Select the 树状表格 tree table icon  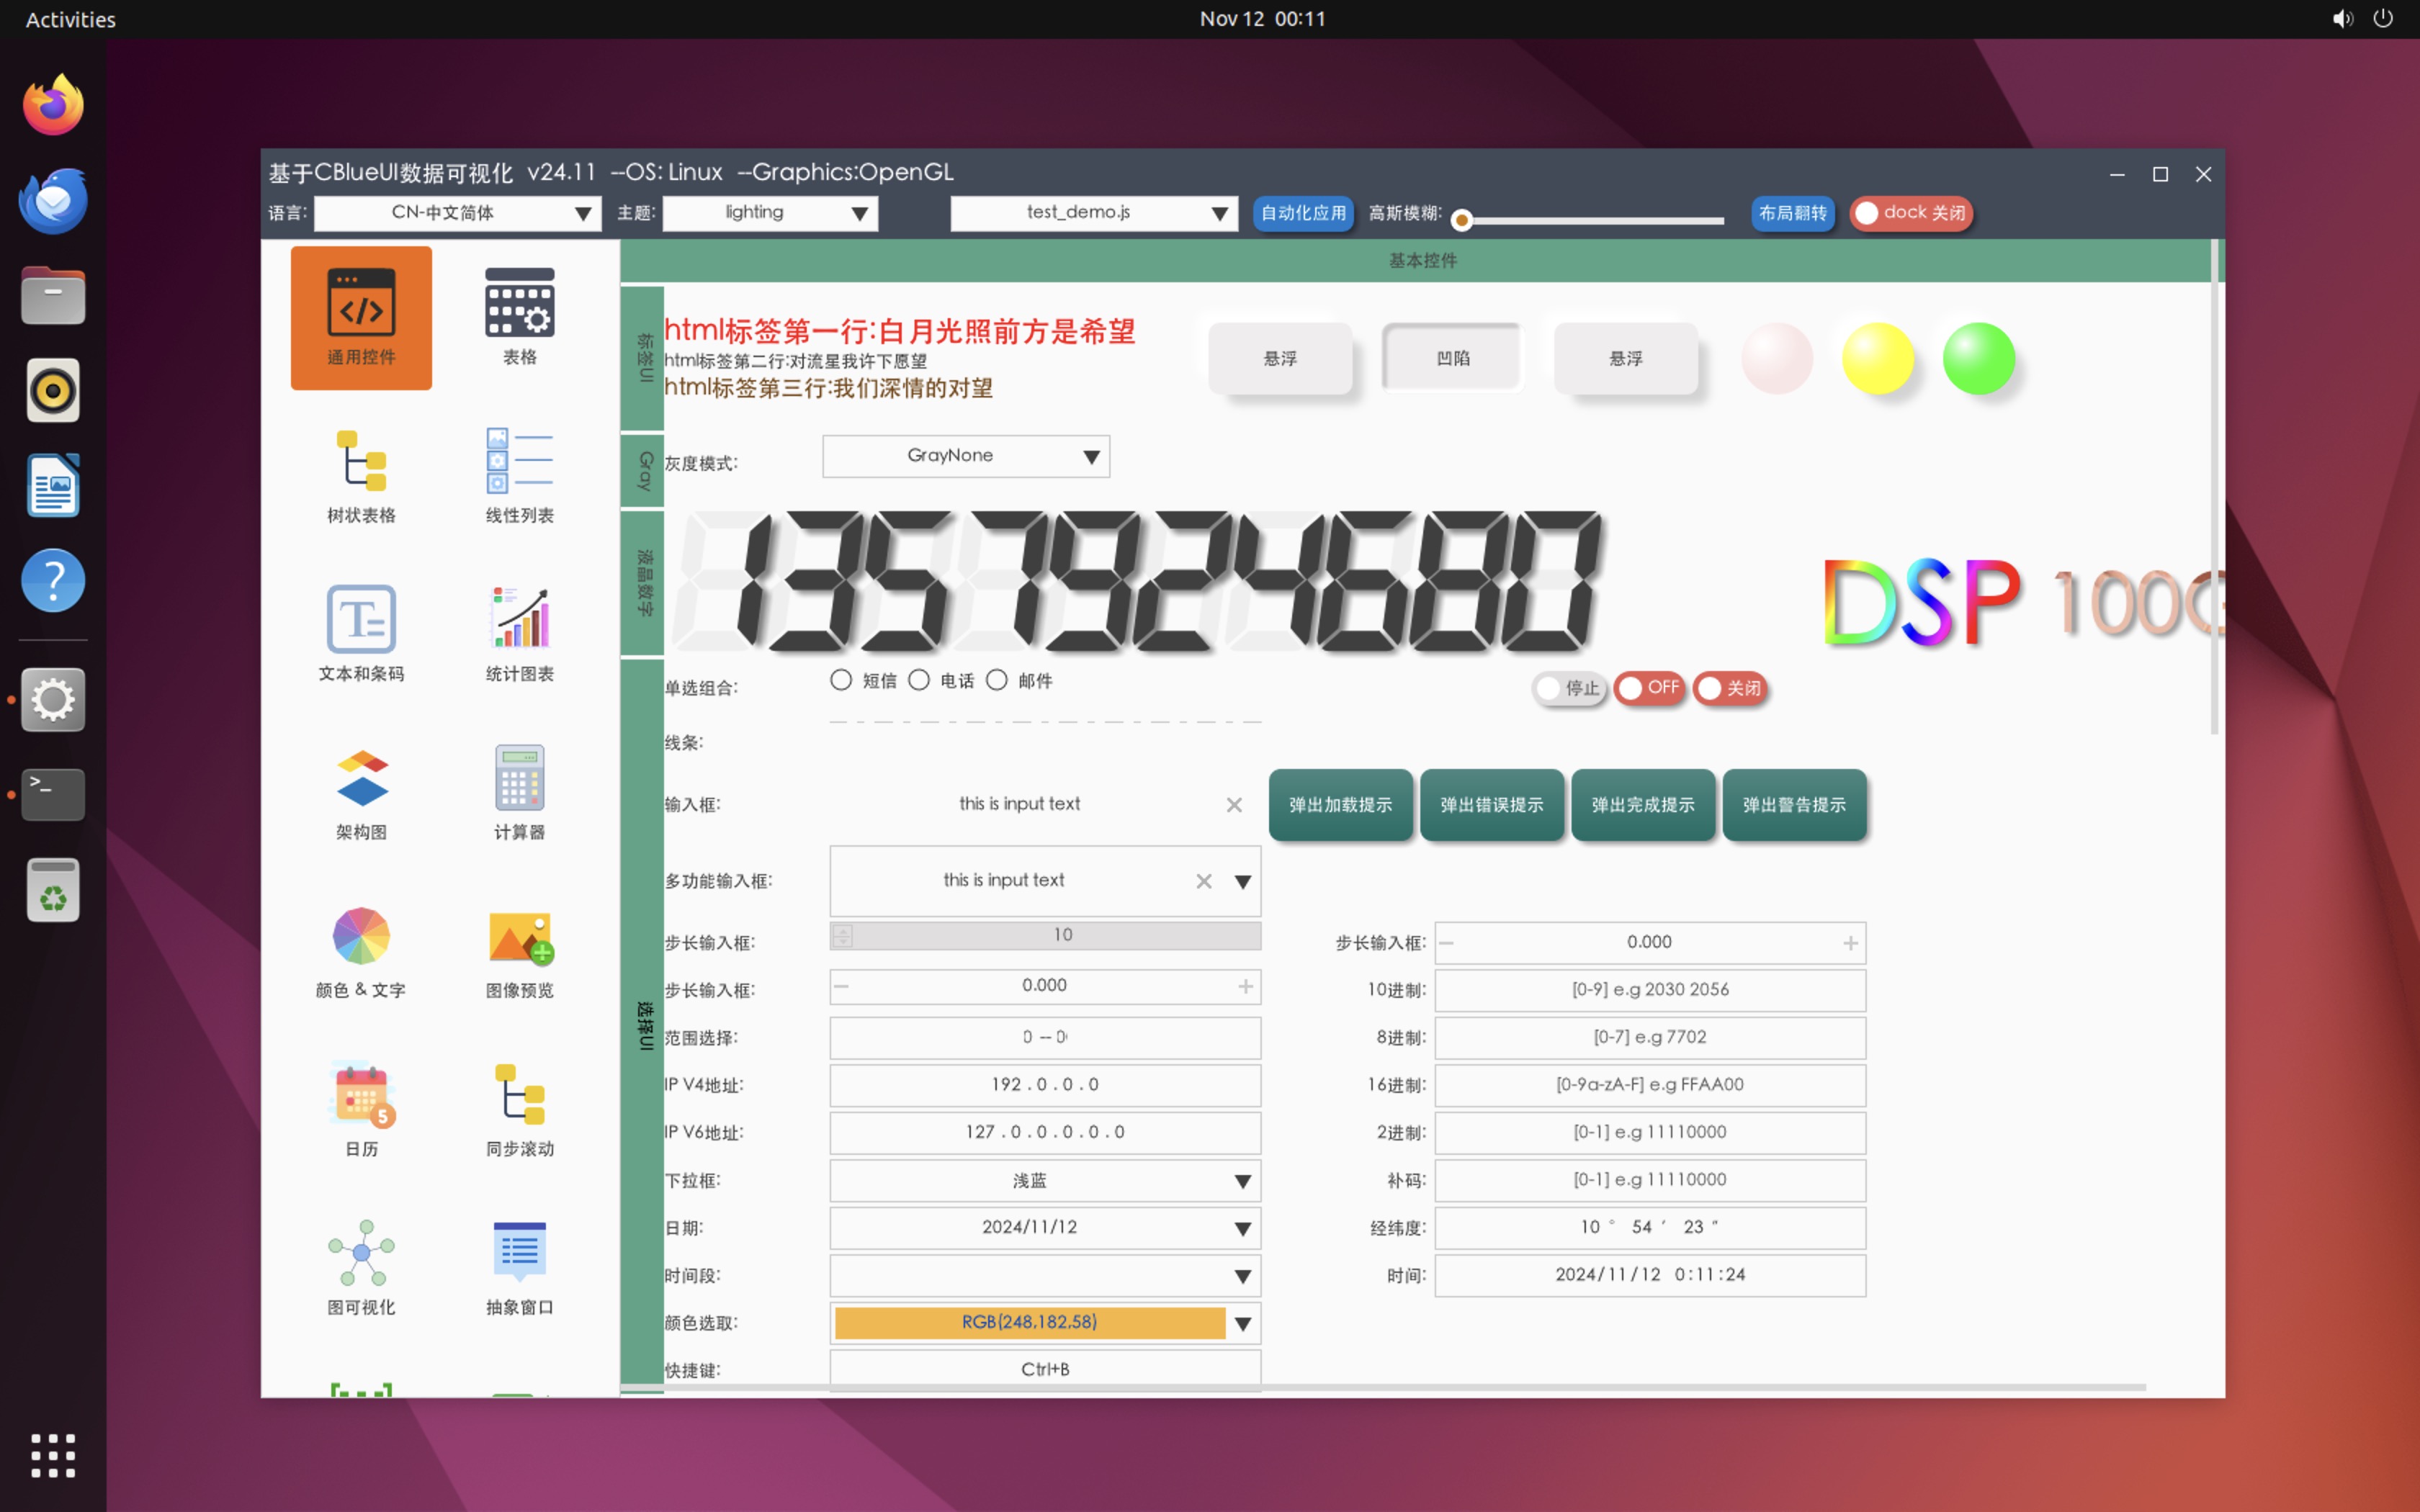point(361,475)
